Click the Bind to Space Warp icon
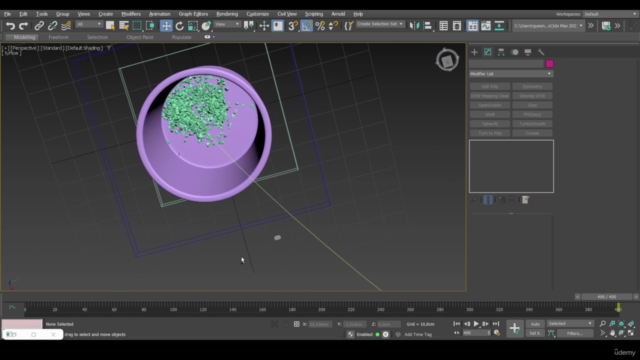This screenshot has width=640, height=360. click(66, 26)
